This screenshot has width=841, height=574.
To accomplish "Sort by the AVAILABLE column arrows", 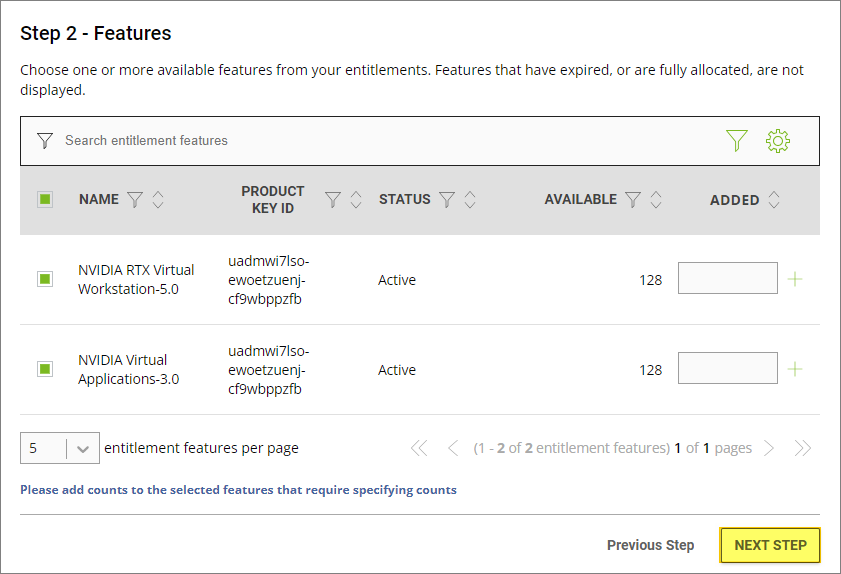I will pos(656,200).
